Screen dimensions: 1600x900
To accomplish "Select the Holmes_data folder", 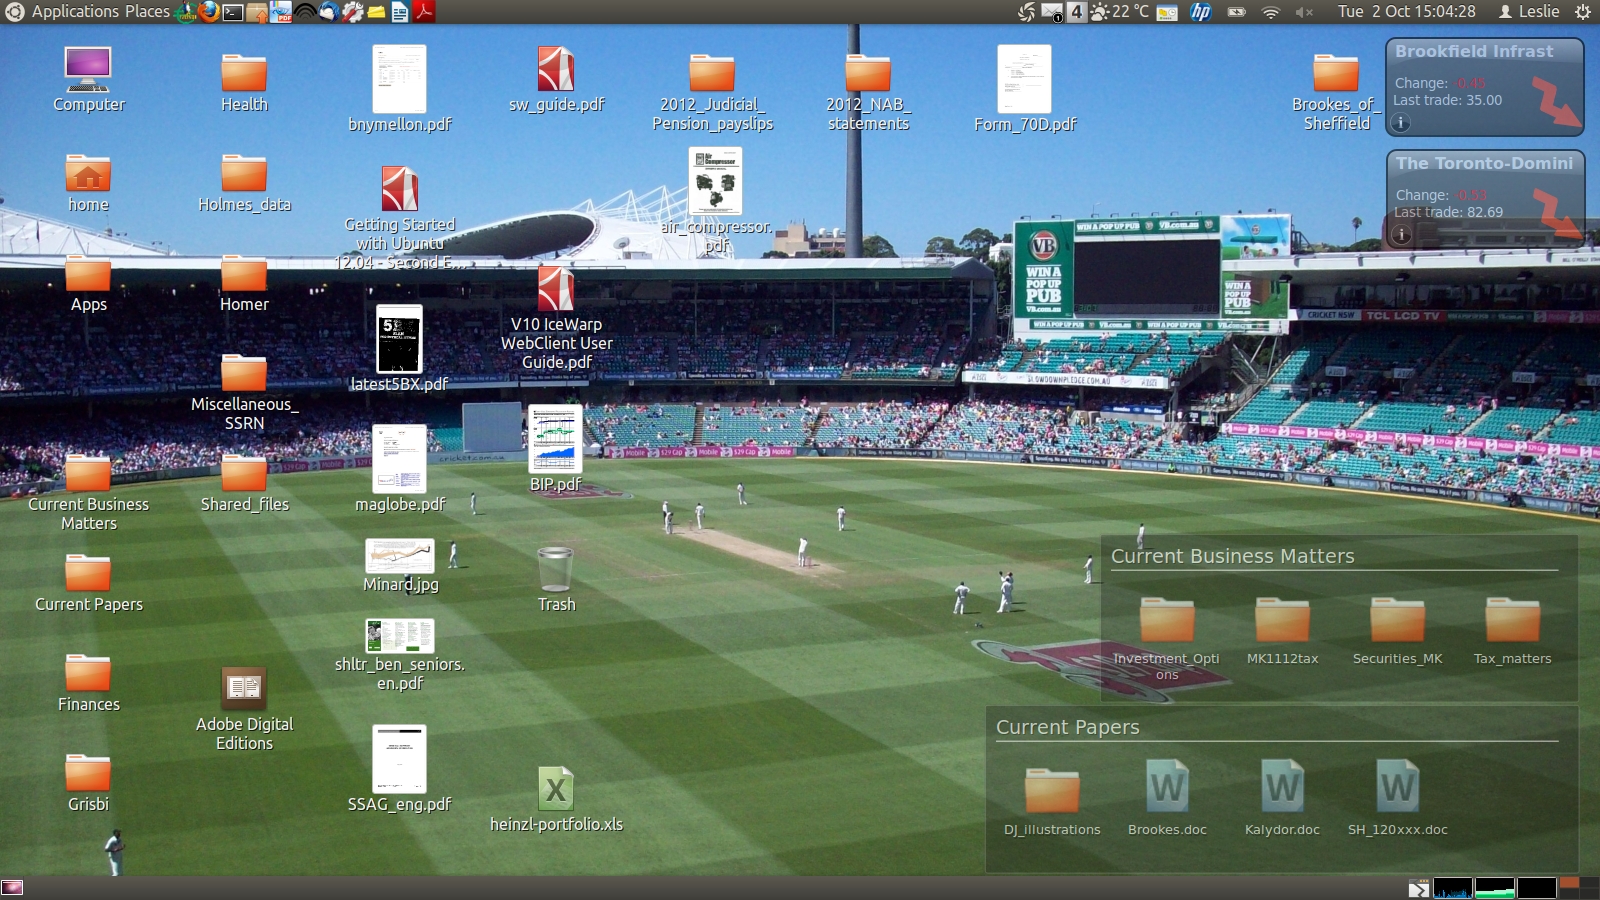I will (x=244, y=183).
